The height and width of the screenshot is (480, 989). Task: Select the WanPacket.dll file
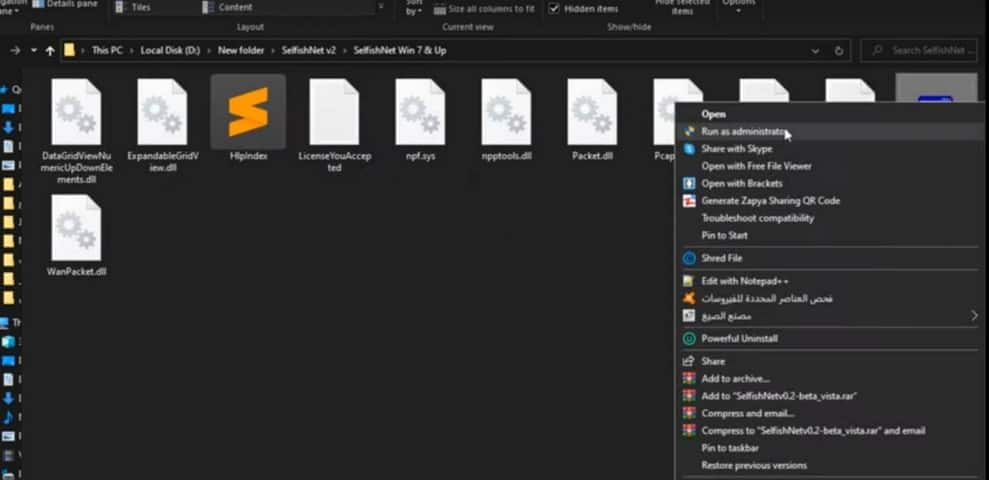76,228
